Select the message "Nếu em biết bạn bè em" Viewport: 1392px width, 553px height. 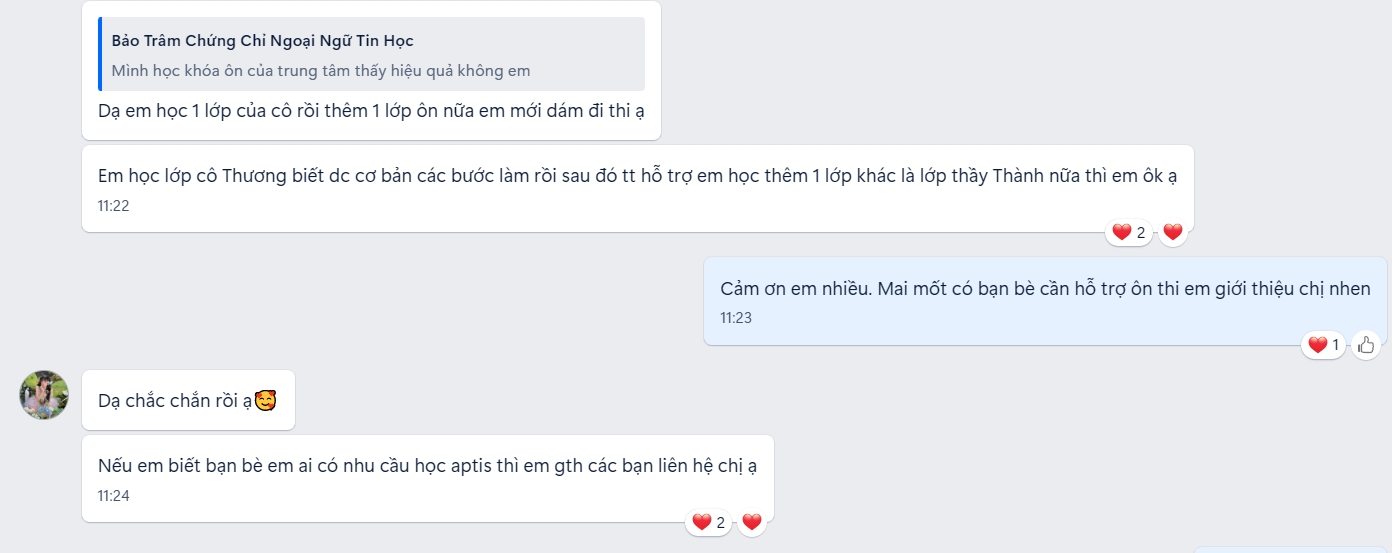[x=427, y=466]
